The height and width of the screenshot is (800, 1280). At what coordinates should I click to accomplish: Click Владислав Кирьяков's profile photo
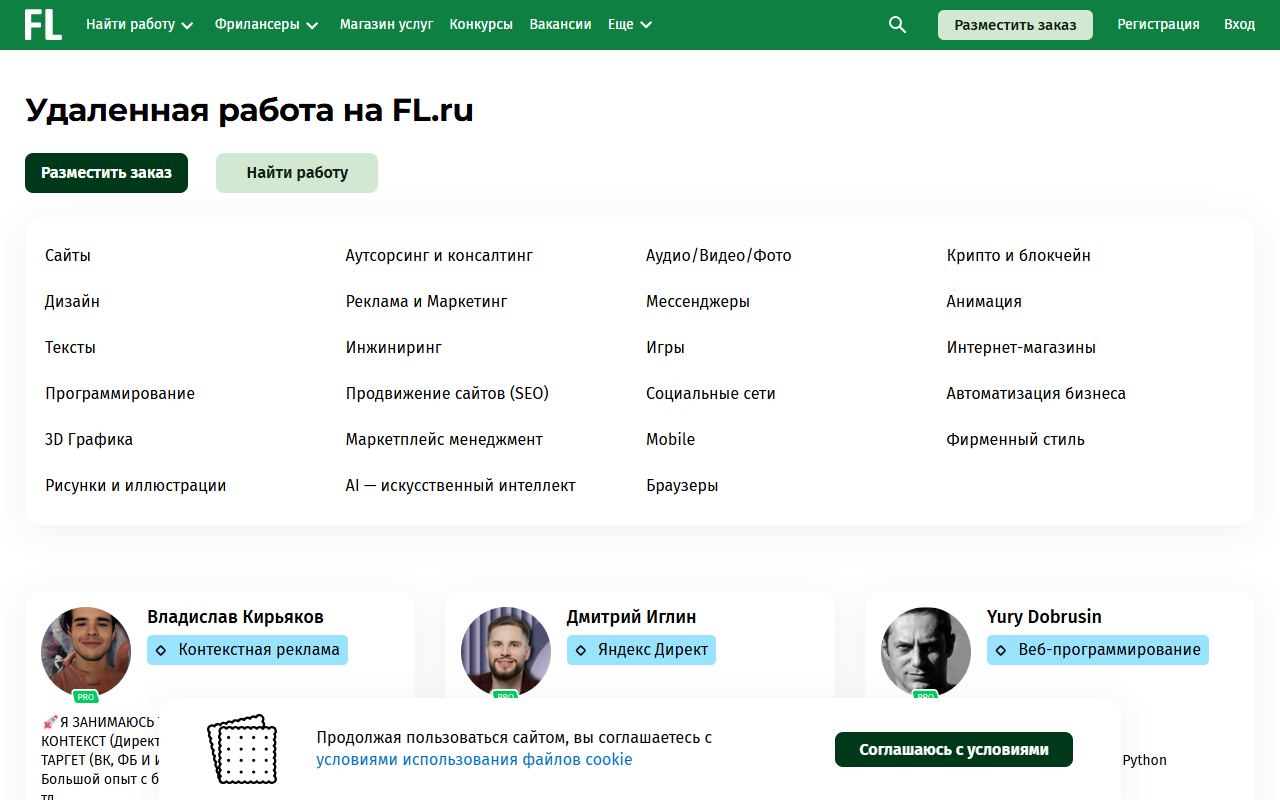[x=86, y=652]
